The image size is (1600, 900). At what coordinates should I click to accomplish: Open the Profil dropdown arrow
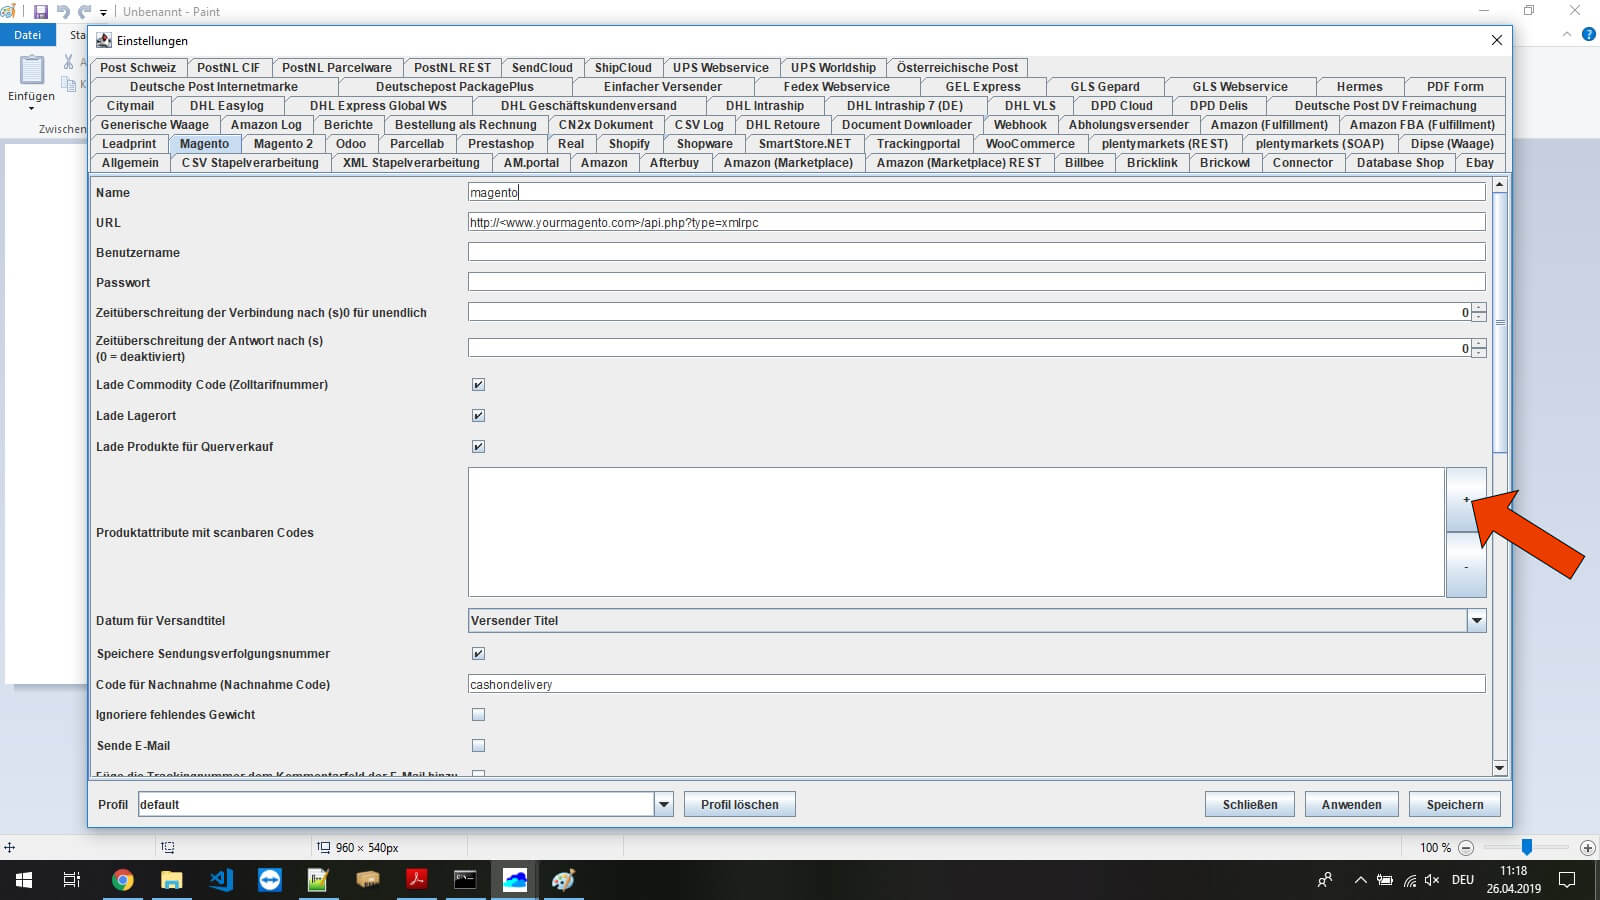[x=663, y=804]
